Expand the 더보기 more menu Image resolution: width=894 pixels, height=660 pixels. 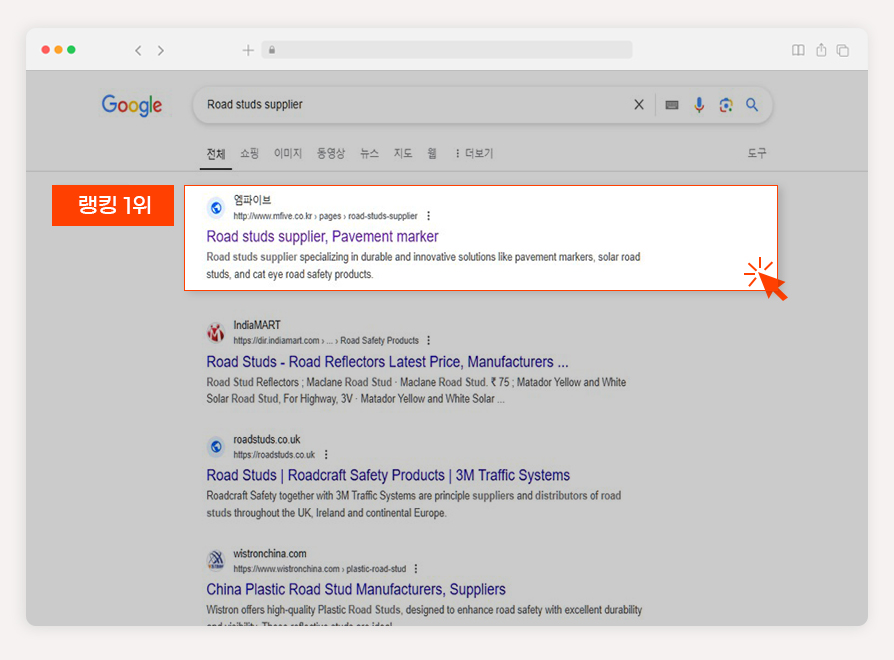coord(474,153)
